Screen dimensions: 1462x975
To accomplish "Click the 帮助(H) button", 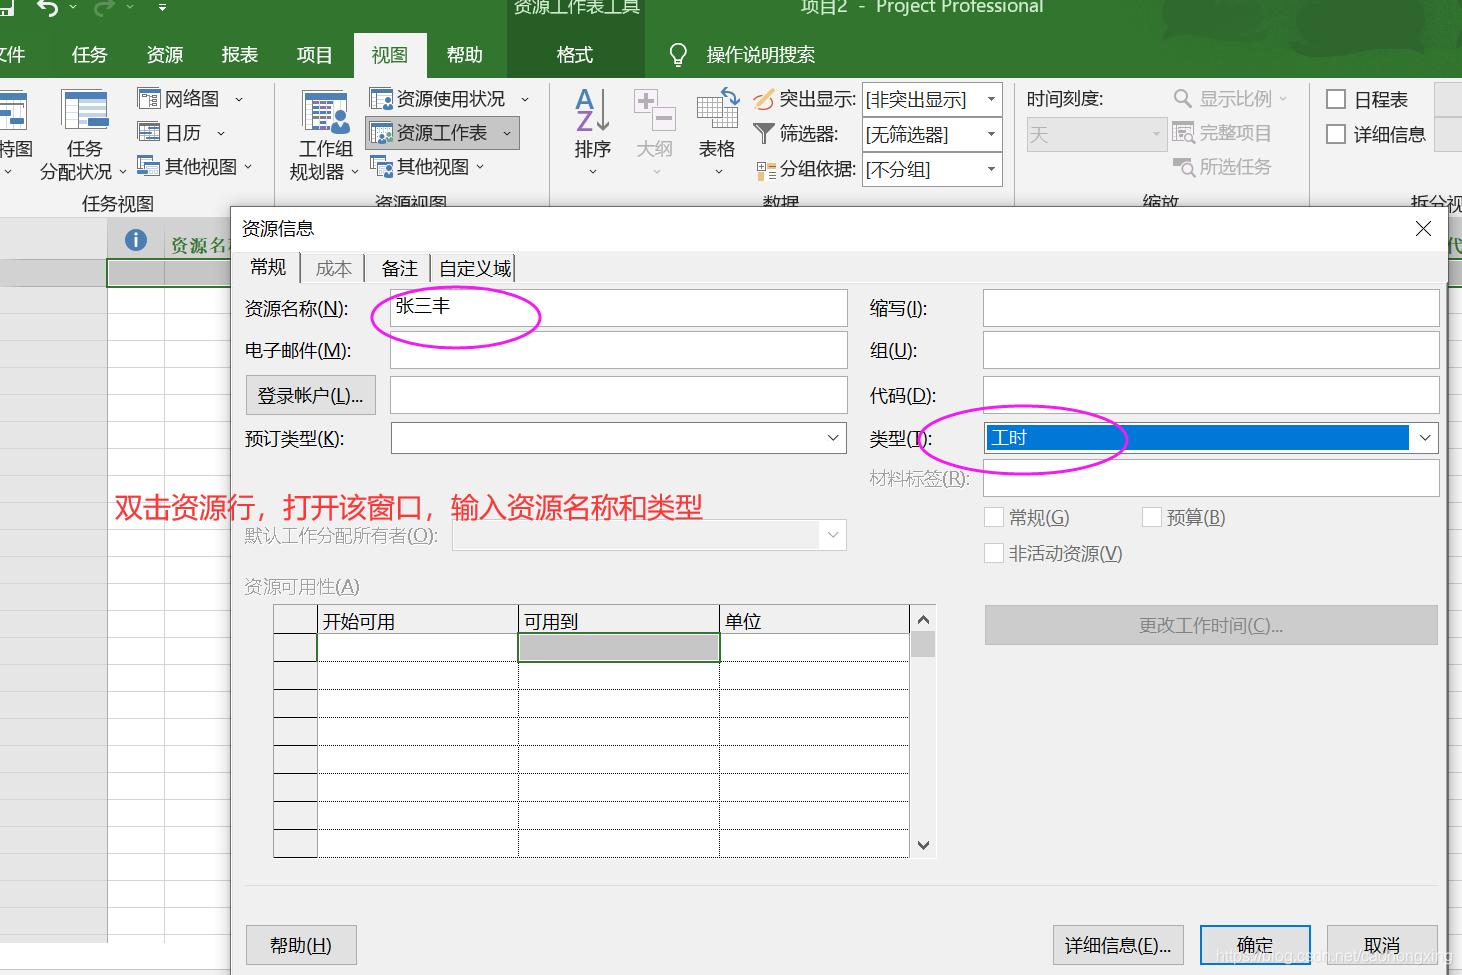I will pyautogui.click(x=301, y=945).
